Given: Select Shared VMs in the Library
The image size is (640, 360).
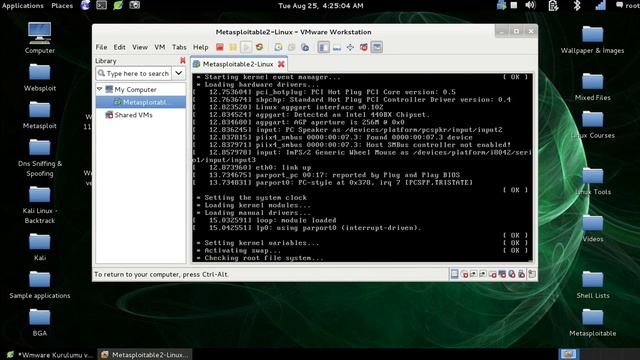Looking at the screenshot, I should [129, 115].
